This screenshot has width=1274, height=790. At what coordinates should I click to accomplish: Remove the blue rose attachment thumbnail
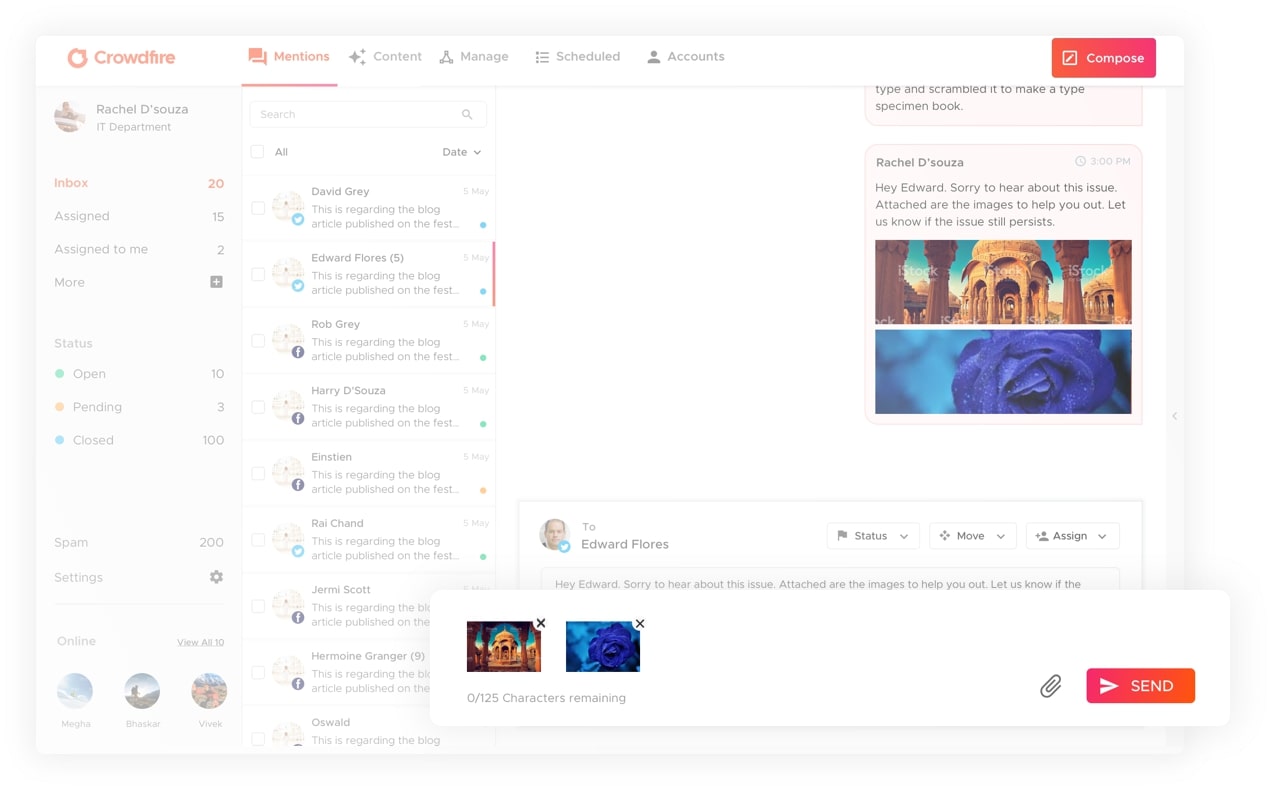pyautogui.click(x=640, y=623)
